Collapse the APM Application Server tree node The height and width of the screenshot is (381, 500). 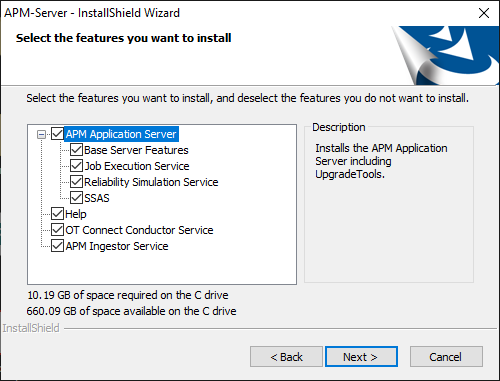[x=41, y=134]
